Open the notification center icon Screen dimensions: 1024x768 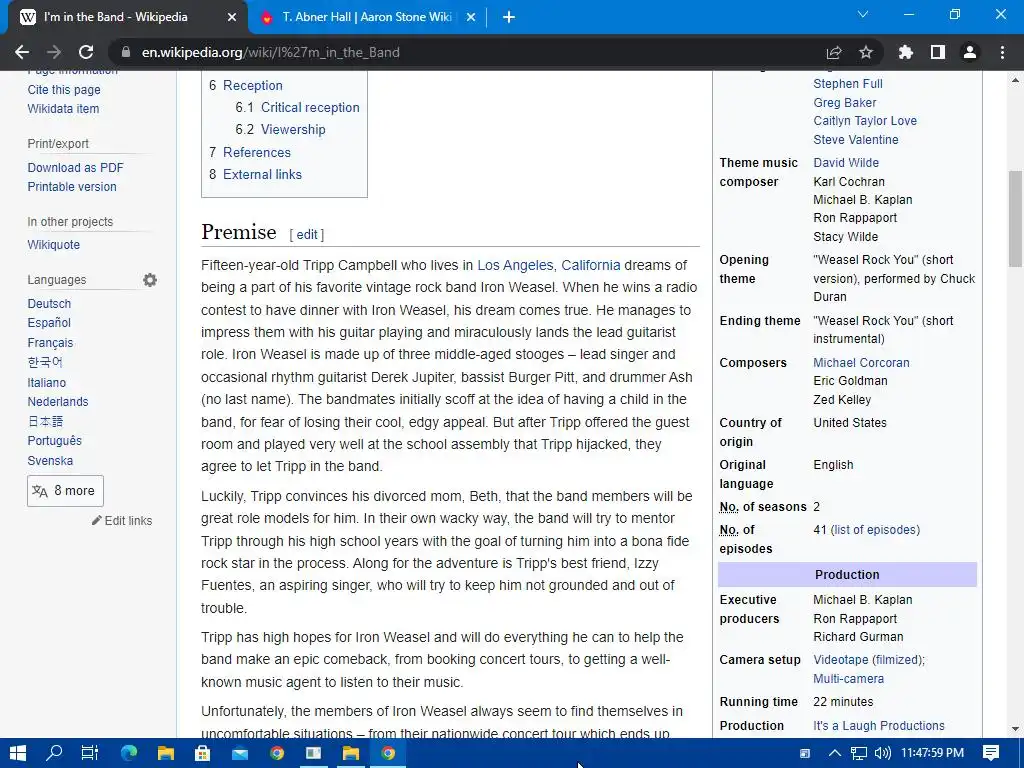tap(991, 753)
